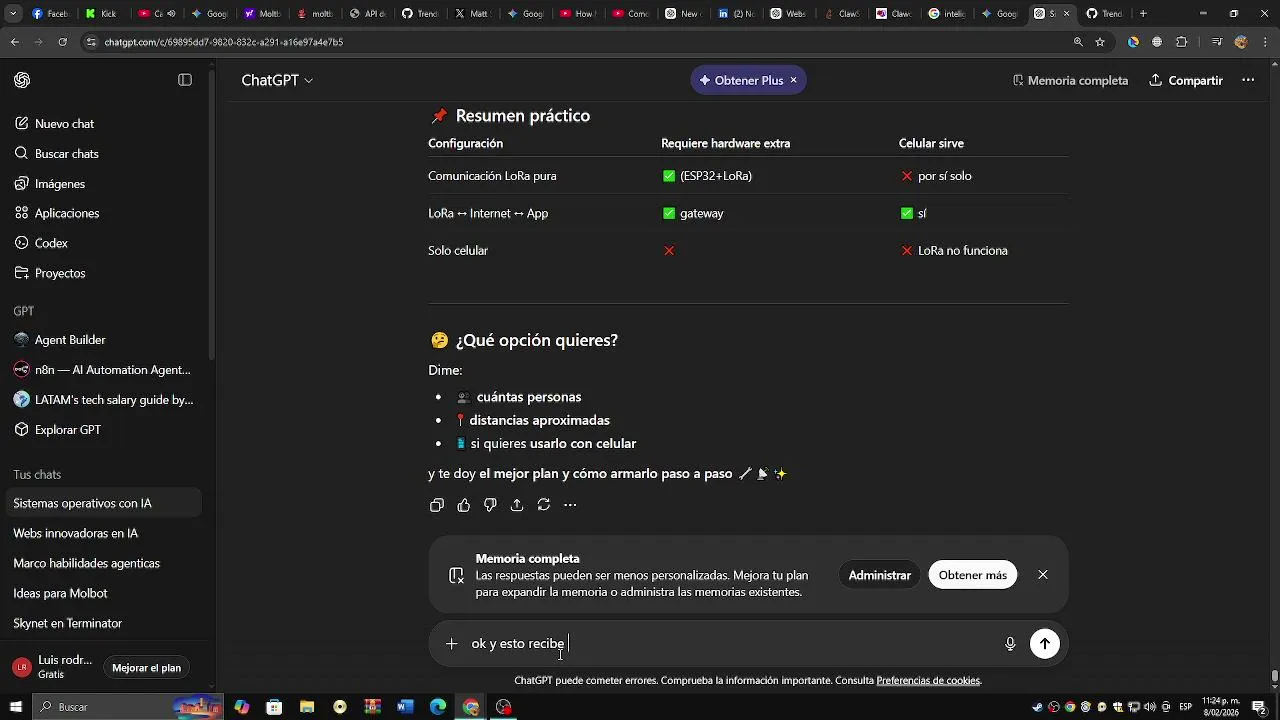Click the thumbs up icon

464,505
